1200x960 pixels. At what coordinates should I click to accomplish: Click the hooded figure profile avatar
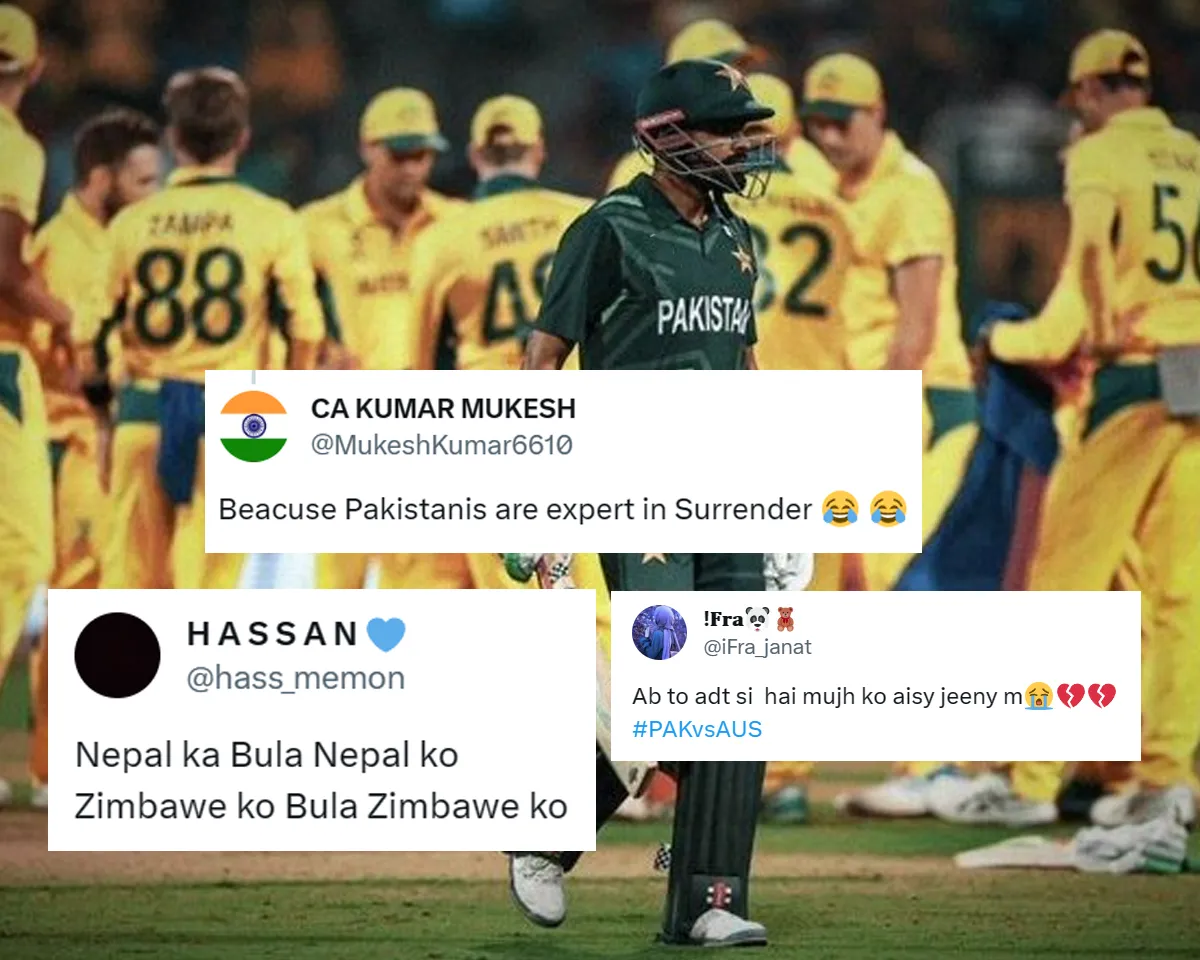click(x=660, y=632)
